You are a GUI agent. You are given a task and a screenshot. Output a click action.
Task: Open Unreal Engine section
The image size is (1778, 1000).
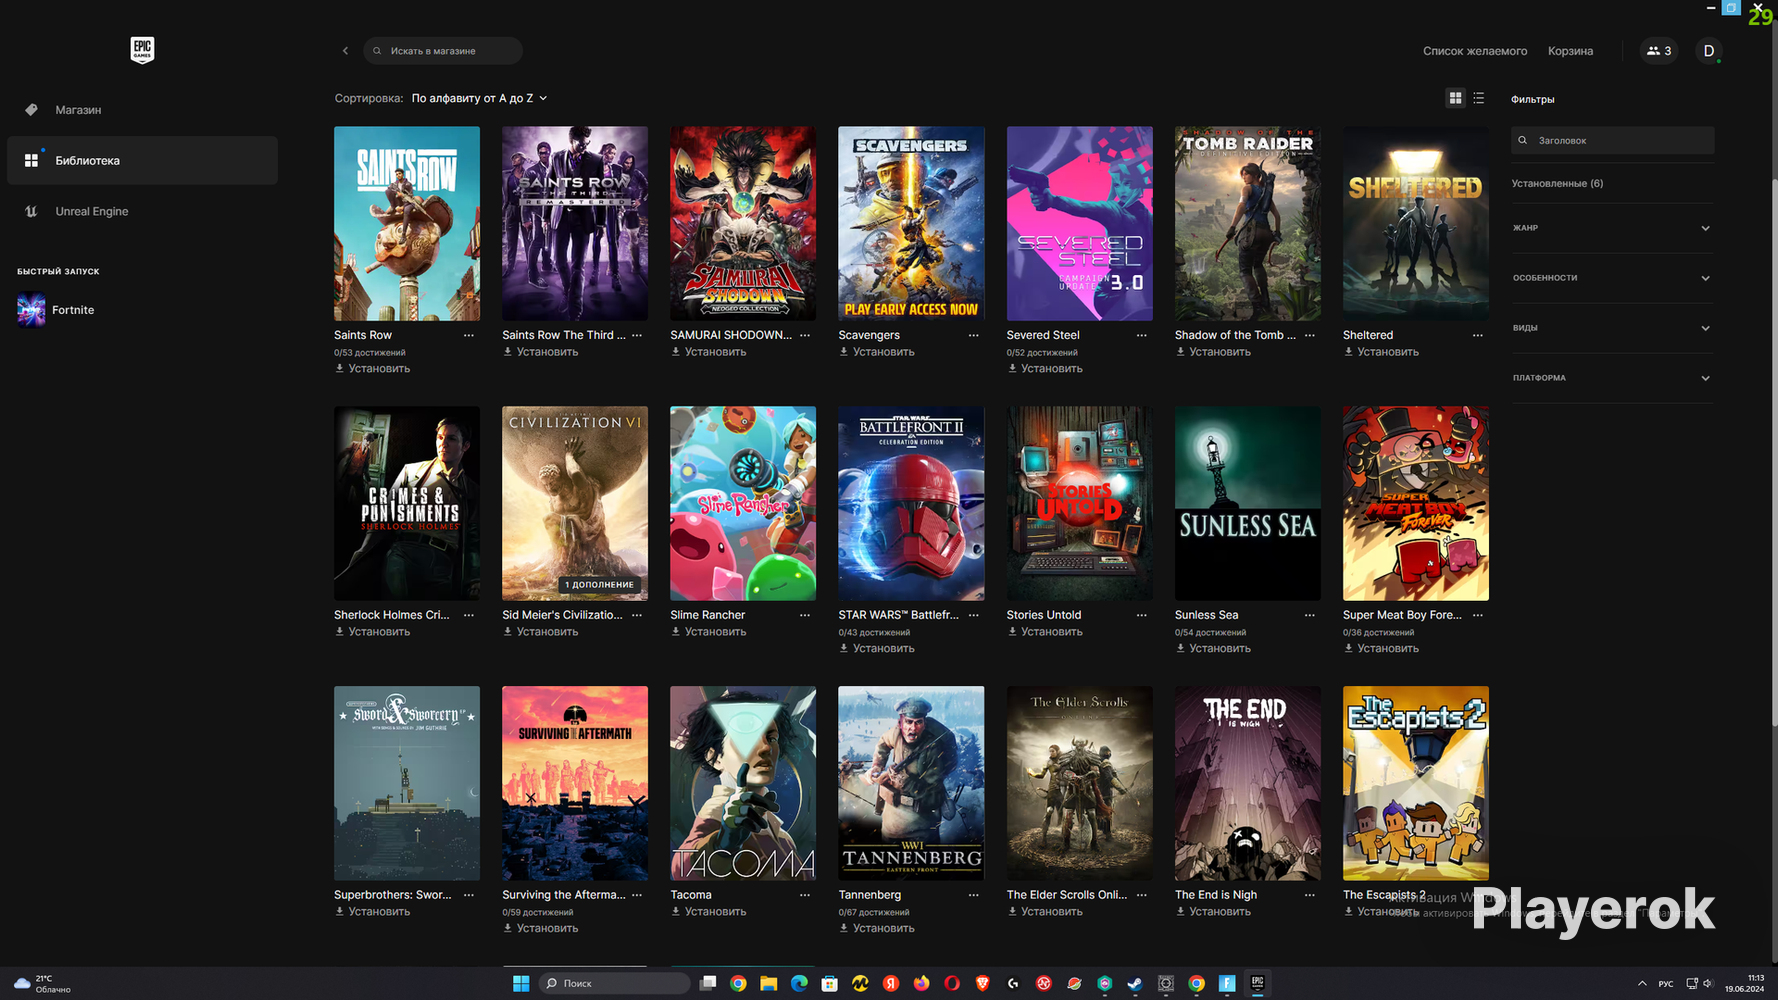(x=142, y=211)
